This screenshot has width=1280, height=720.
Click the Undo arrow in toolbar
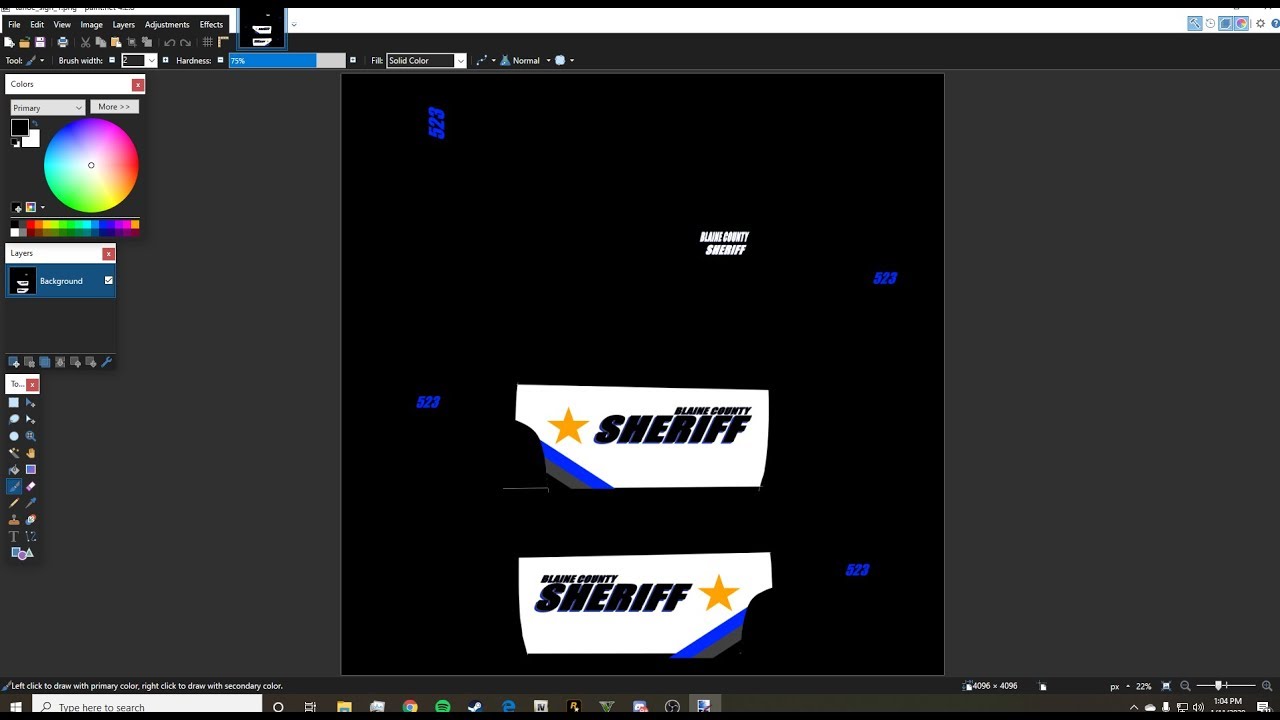[x=169, y=42]
